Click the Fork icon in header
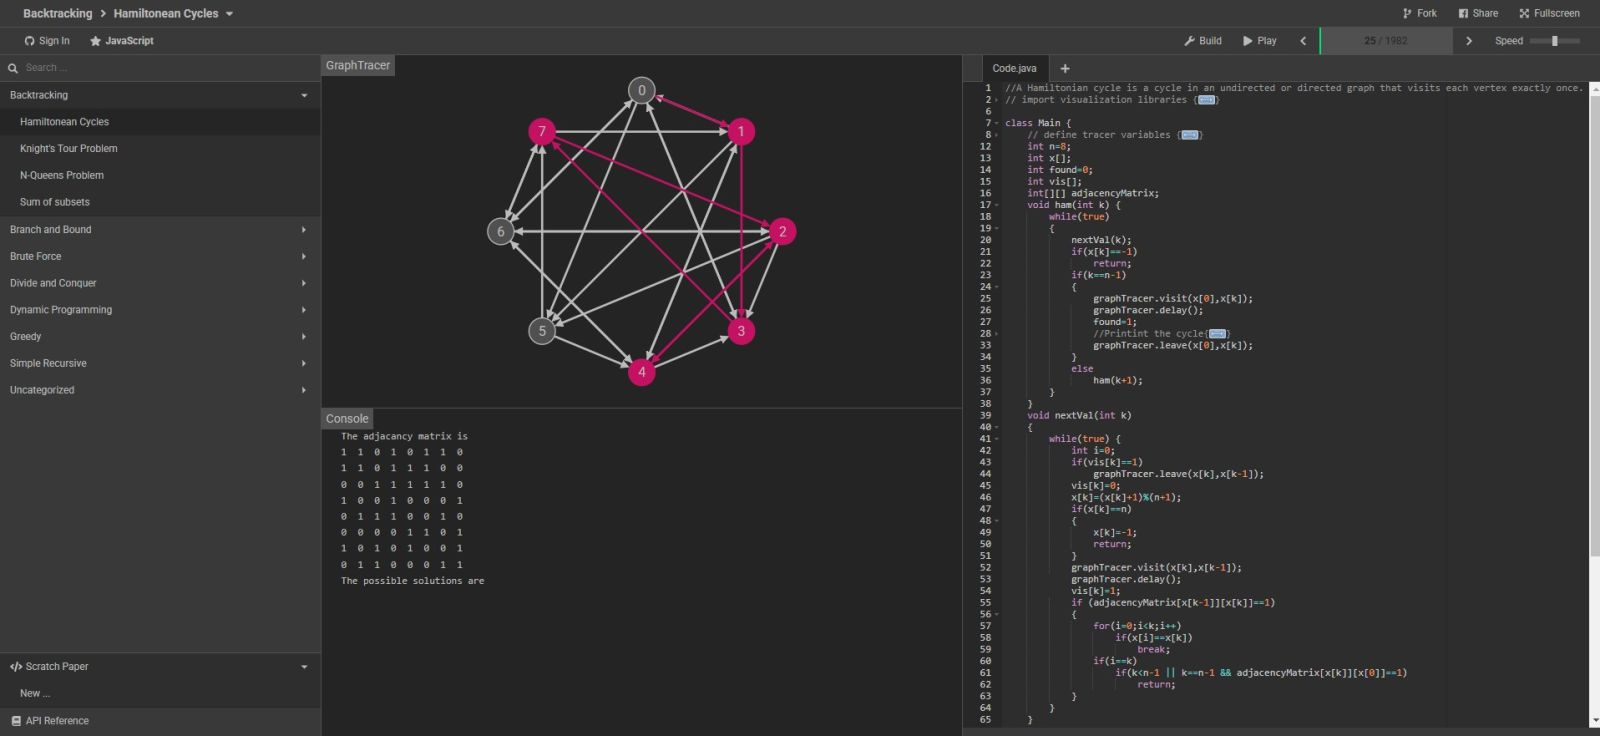The image size is (1600, 736). point(1408,14)
